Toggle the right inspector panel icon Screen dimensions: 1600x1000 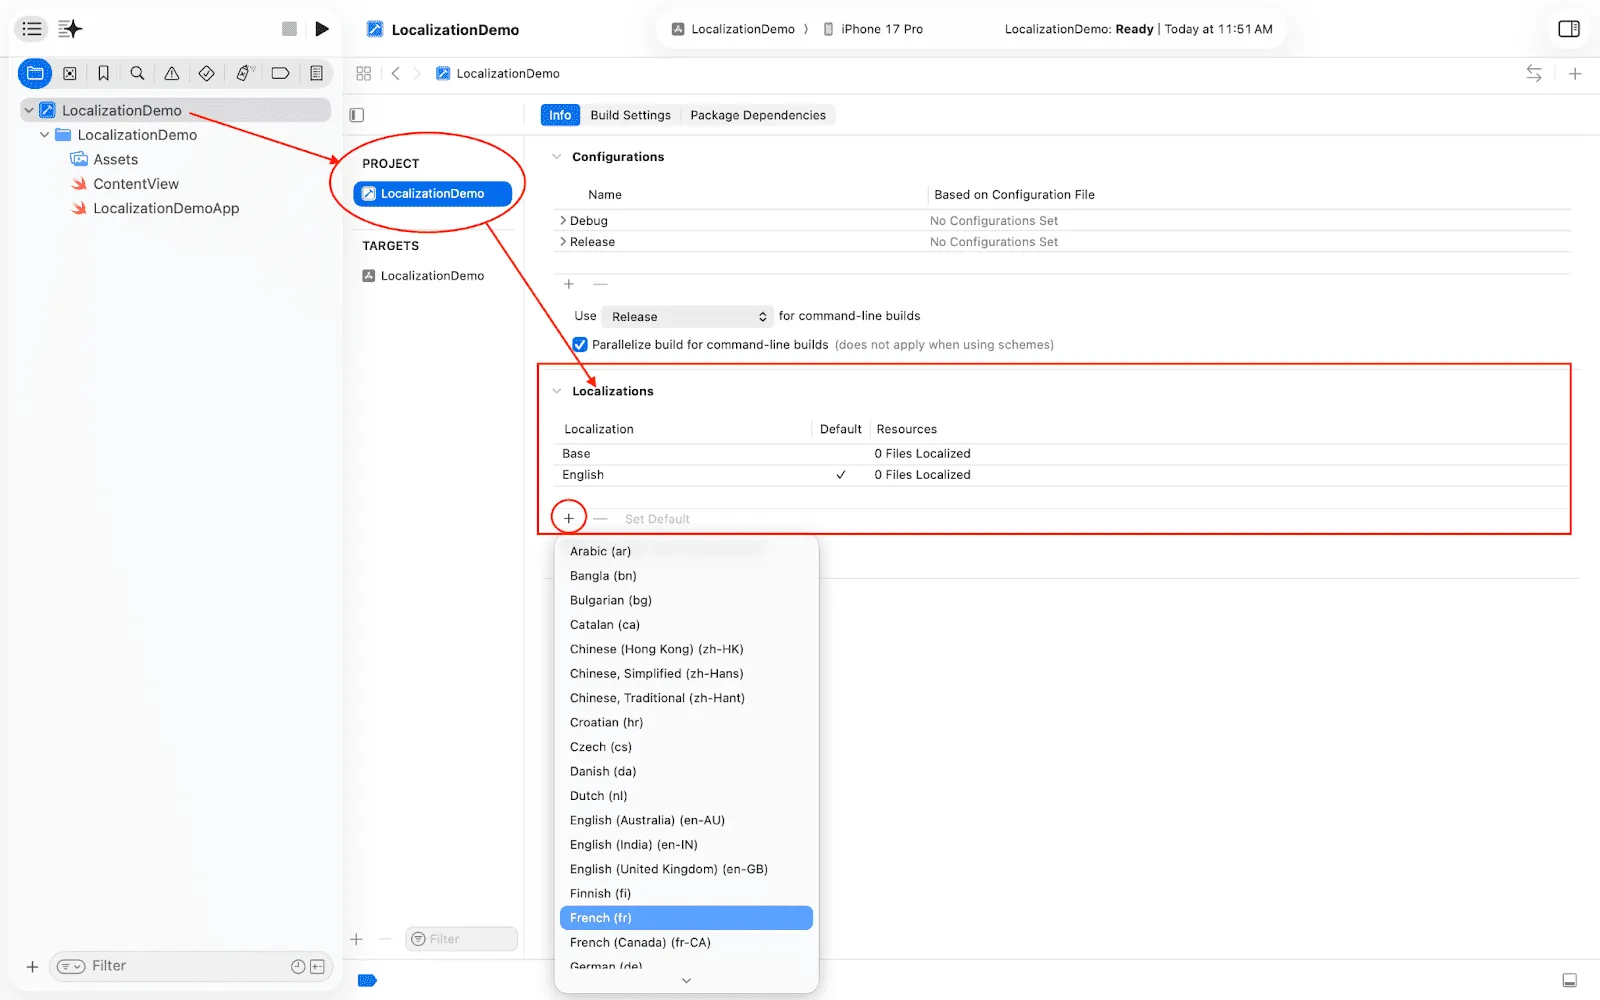pyautogui.click(x=1568, y=29)
